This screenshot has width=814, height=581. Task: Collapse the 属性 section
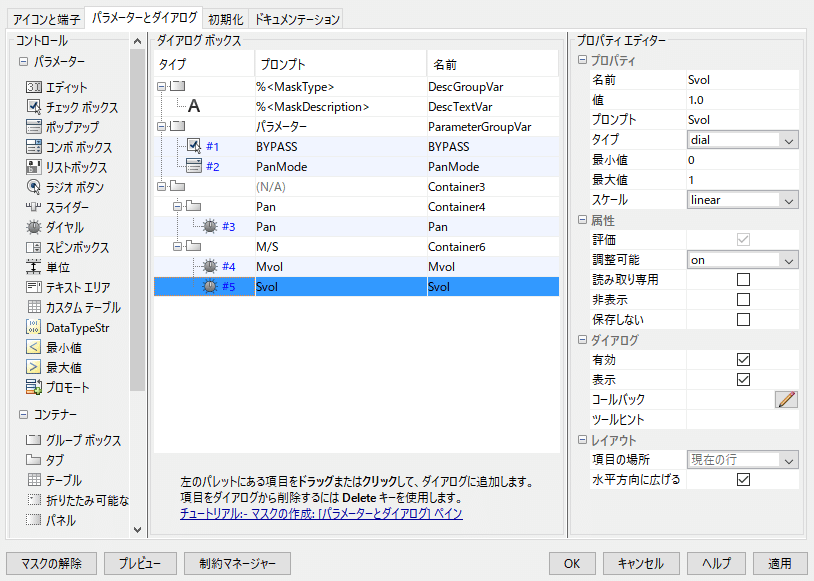pos(582,220)
